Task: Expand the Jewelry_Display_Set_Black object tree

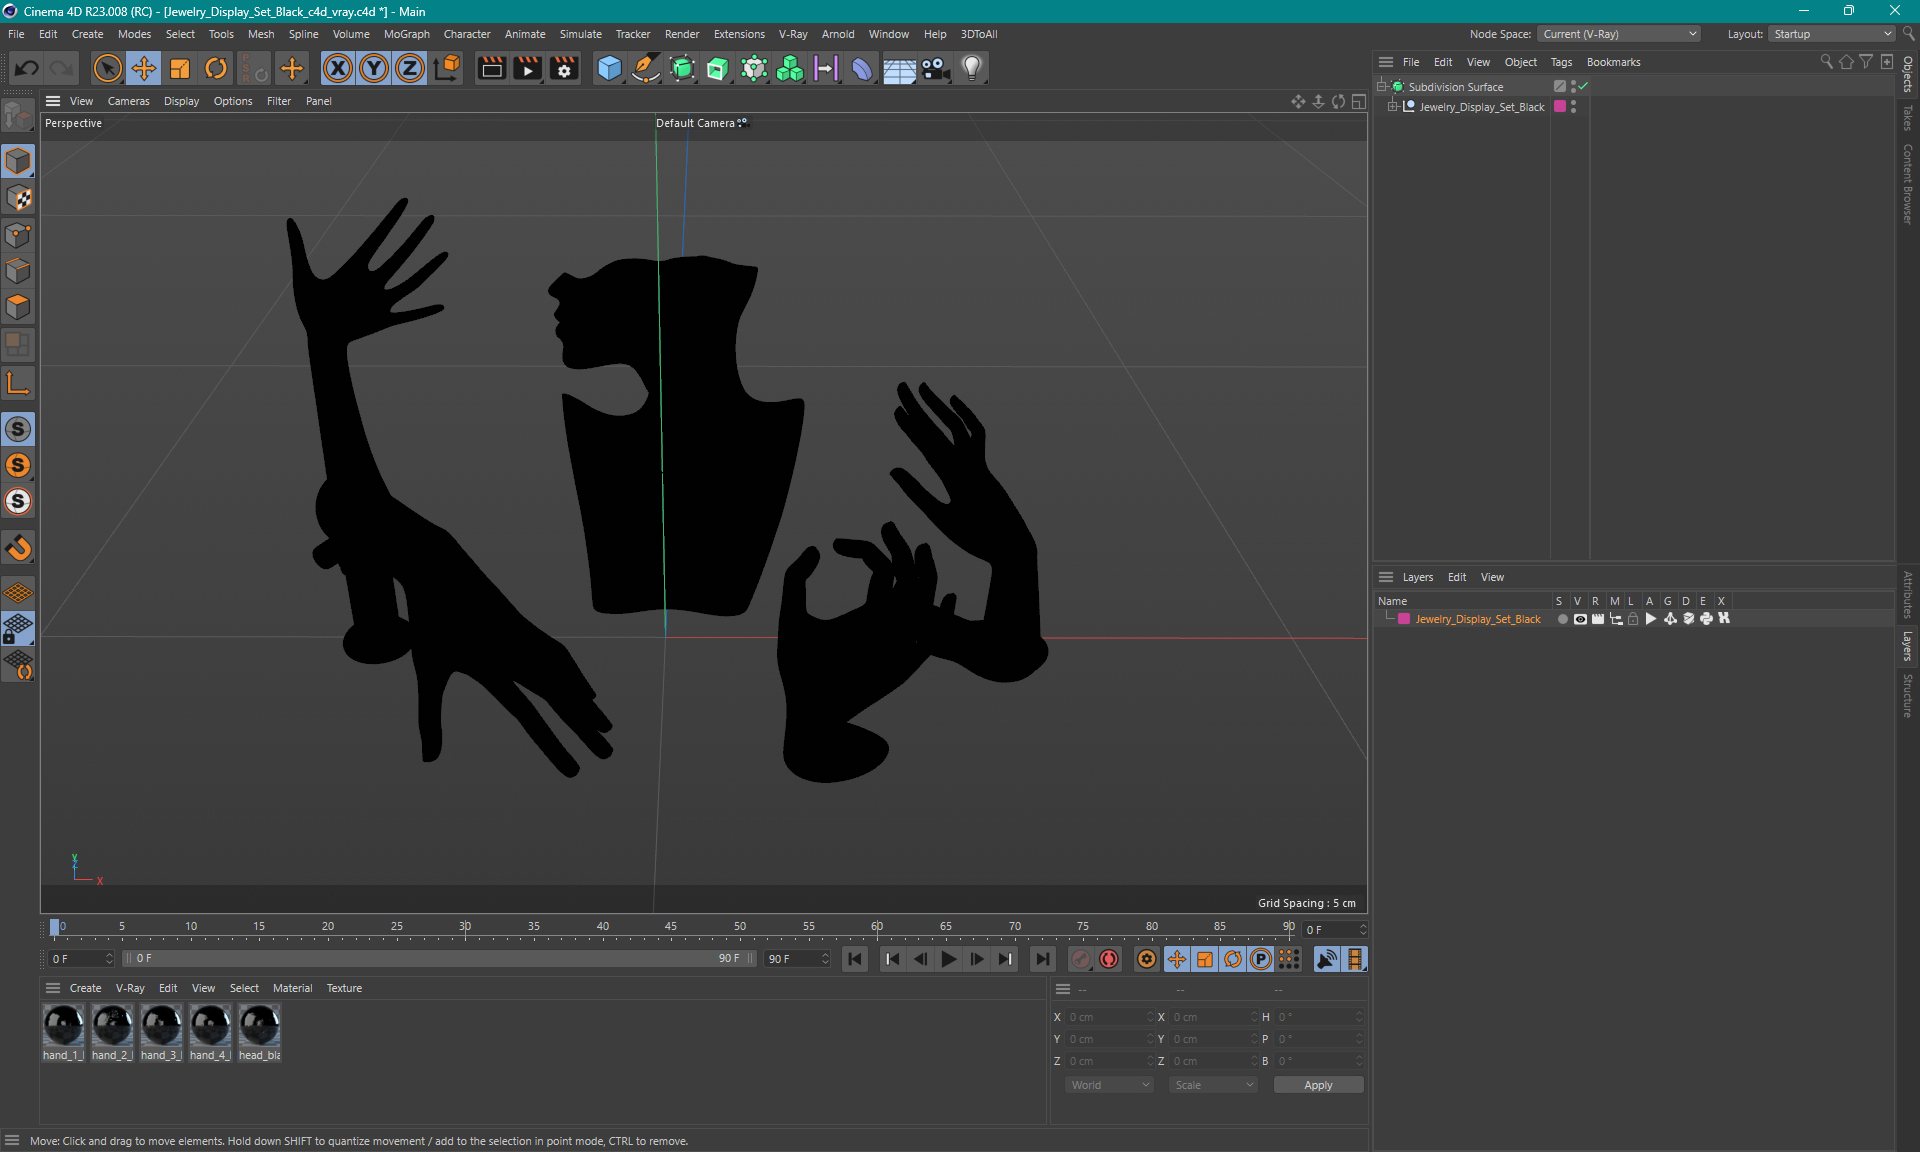Action: (x=1392, y=106)
